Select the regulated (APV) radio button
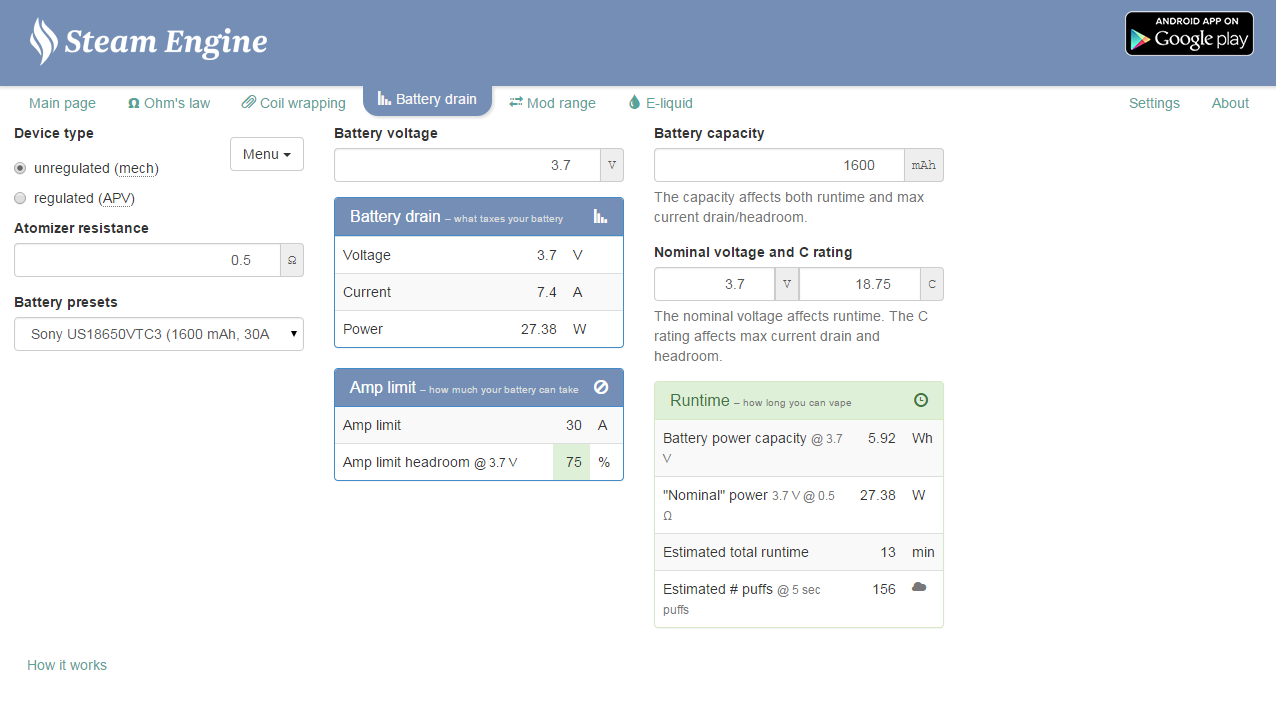 [20, 198]
